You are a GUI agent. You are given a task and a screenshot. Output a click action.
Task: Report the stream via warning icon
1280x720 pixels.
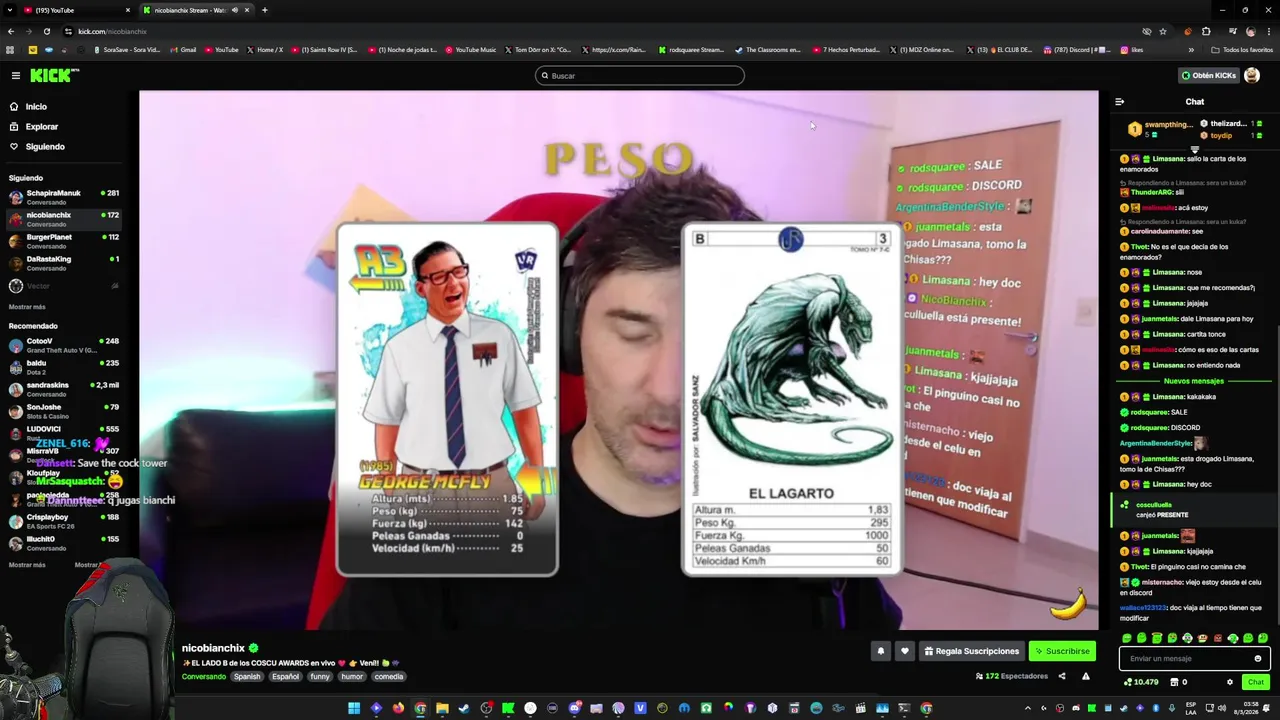click(1085, 676)
